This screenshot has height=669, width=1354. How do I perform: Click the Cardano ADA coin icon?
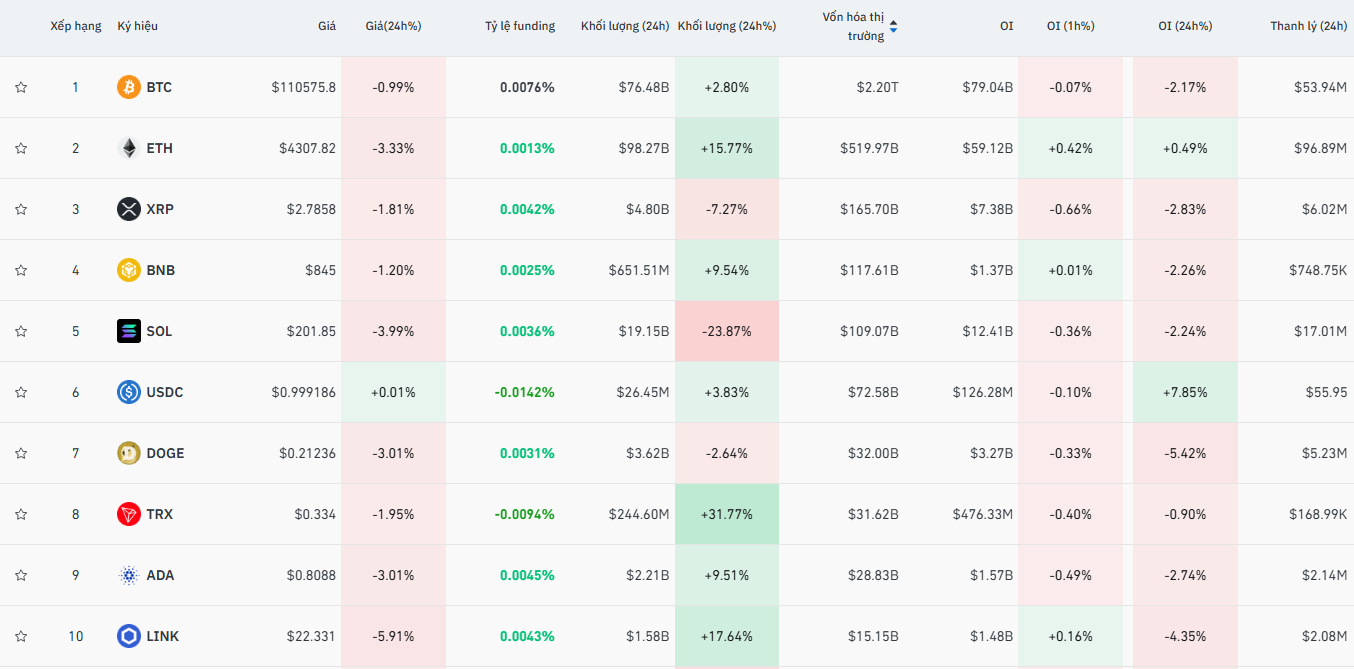129,575
